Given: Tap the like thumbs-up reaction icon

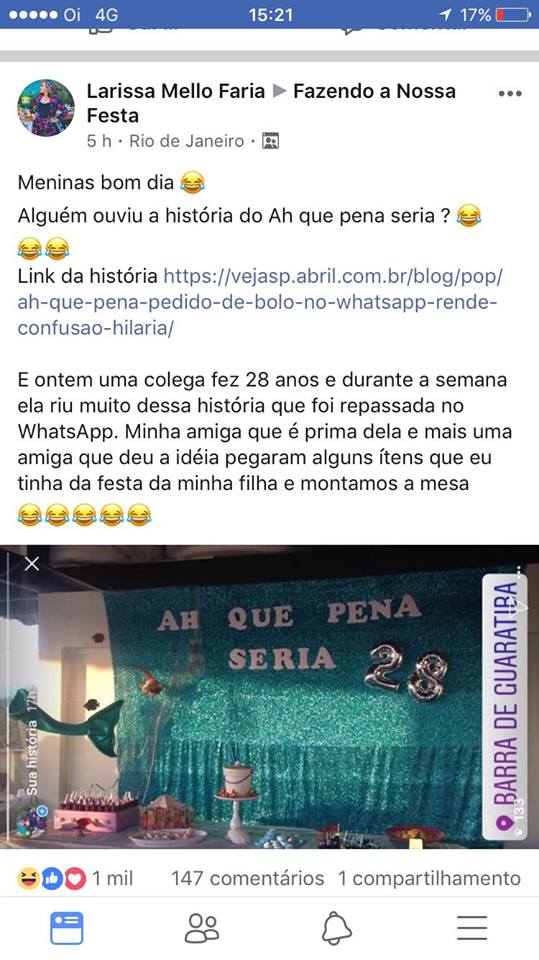Looking at the screenshot, I should (51, 879).
